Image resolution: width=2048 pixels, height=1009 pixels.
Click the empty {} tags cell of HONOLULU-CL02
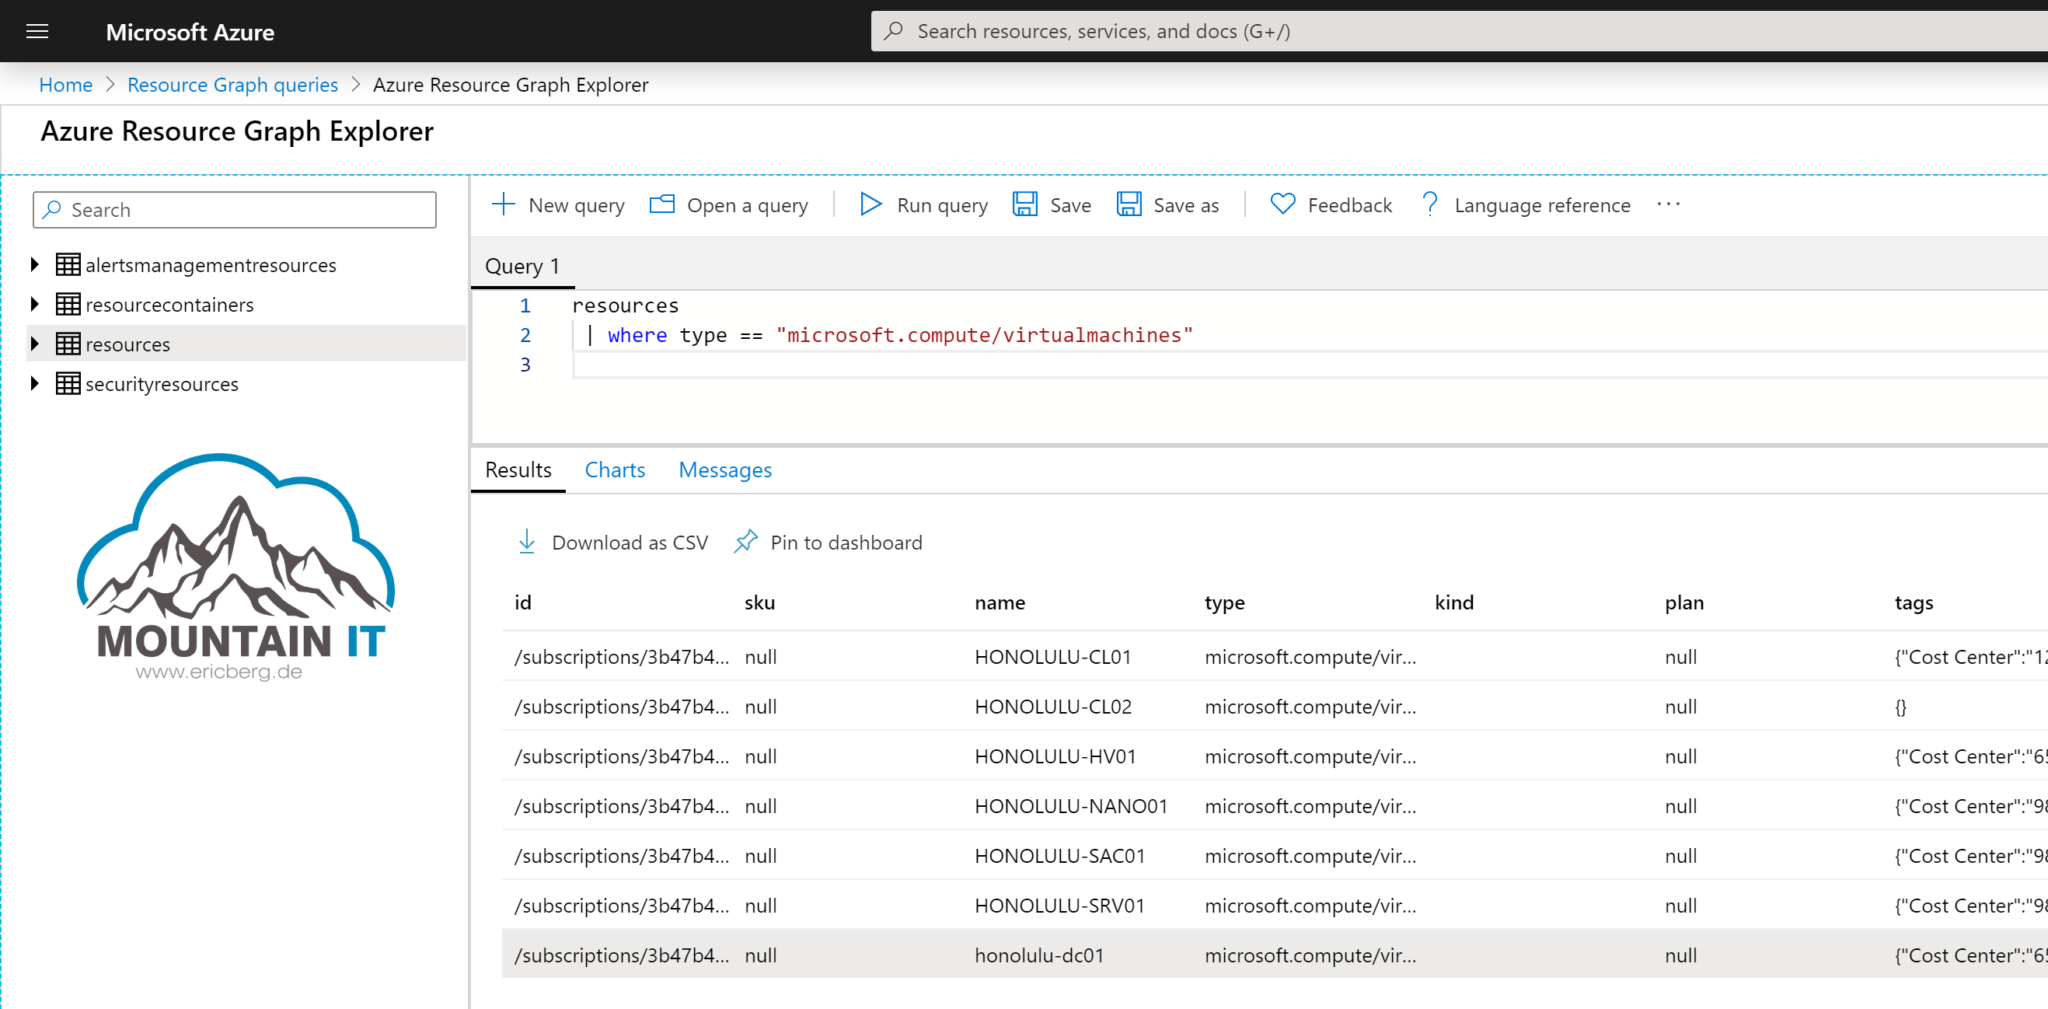1900,707
